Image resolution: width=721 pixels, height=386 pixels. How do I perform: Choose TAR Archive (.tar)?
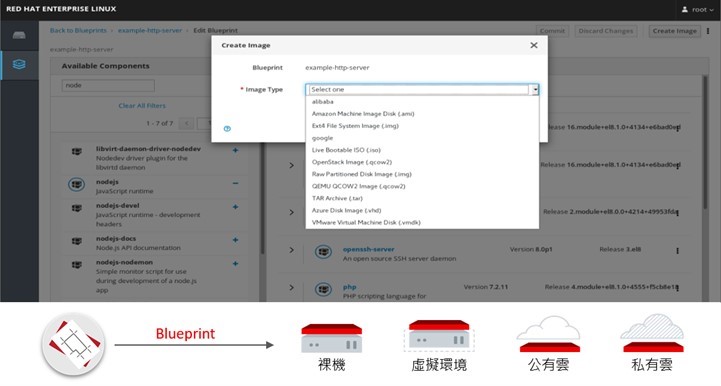(x=422, y=198)
